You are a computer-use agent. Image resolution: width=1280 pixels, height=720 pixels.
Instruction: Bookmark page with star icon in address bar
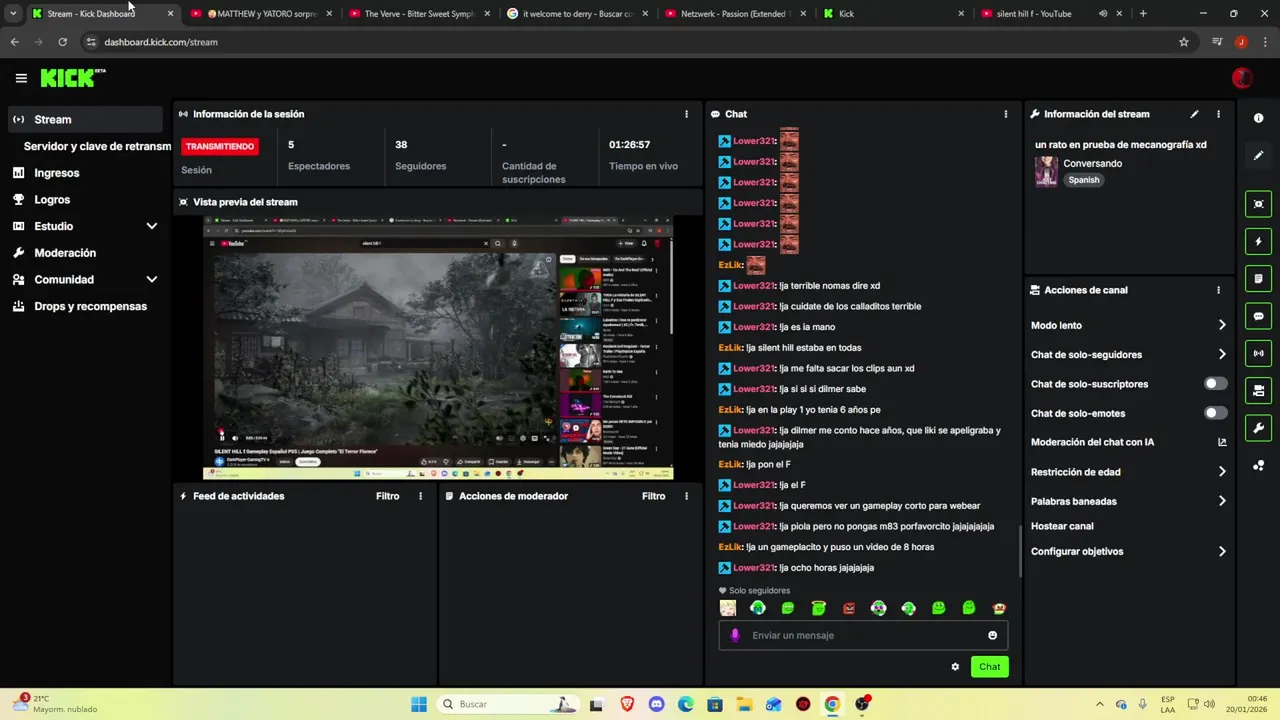tap(1184, 42)
